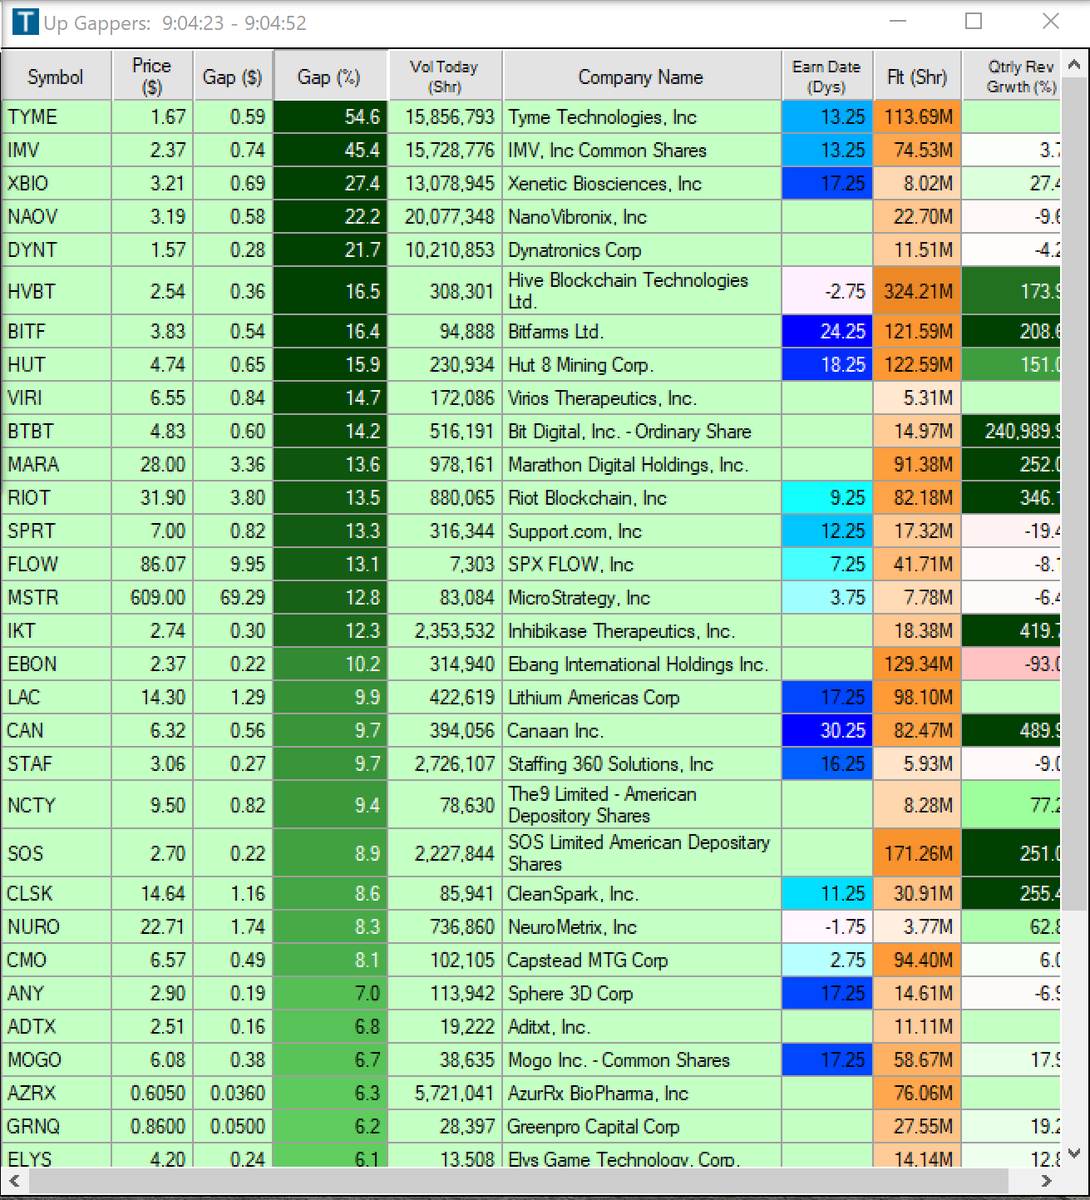The height and width of the screenshot is (1200, 1090).
Task: Sort by the Flt (Shr) column header
Action: [x=916, y=77]
